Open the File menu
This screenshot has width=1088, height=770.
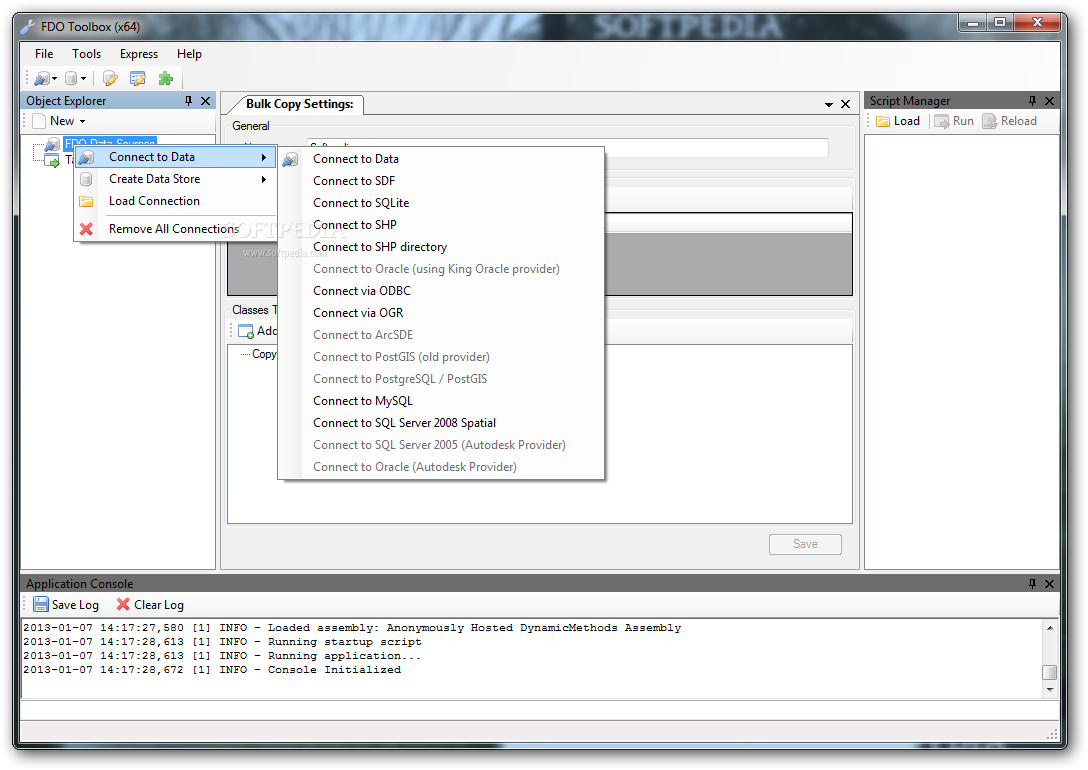(44, 54)
